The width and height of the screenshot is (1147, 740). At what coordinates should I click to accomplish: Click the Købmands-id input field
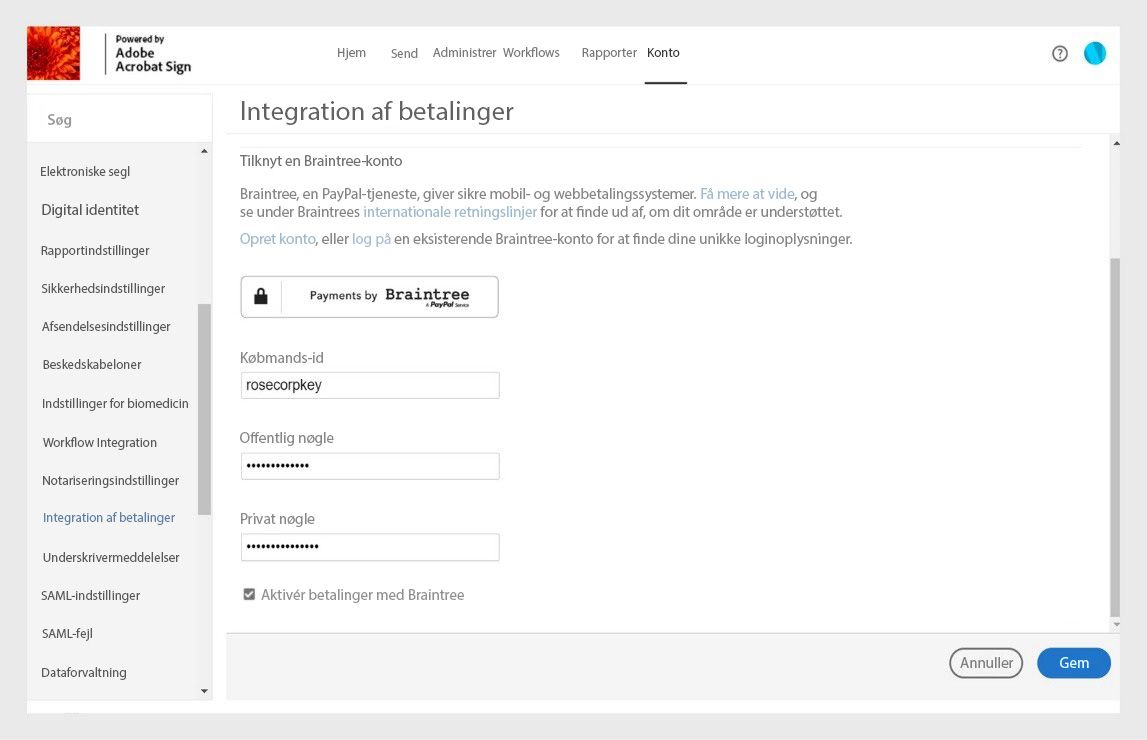[369, 385]
